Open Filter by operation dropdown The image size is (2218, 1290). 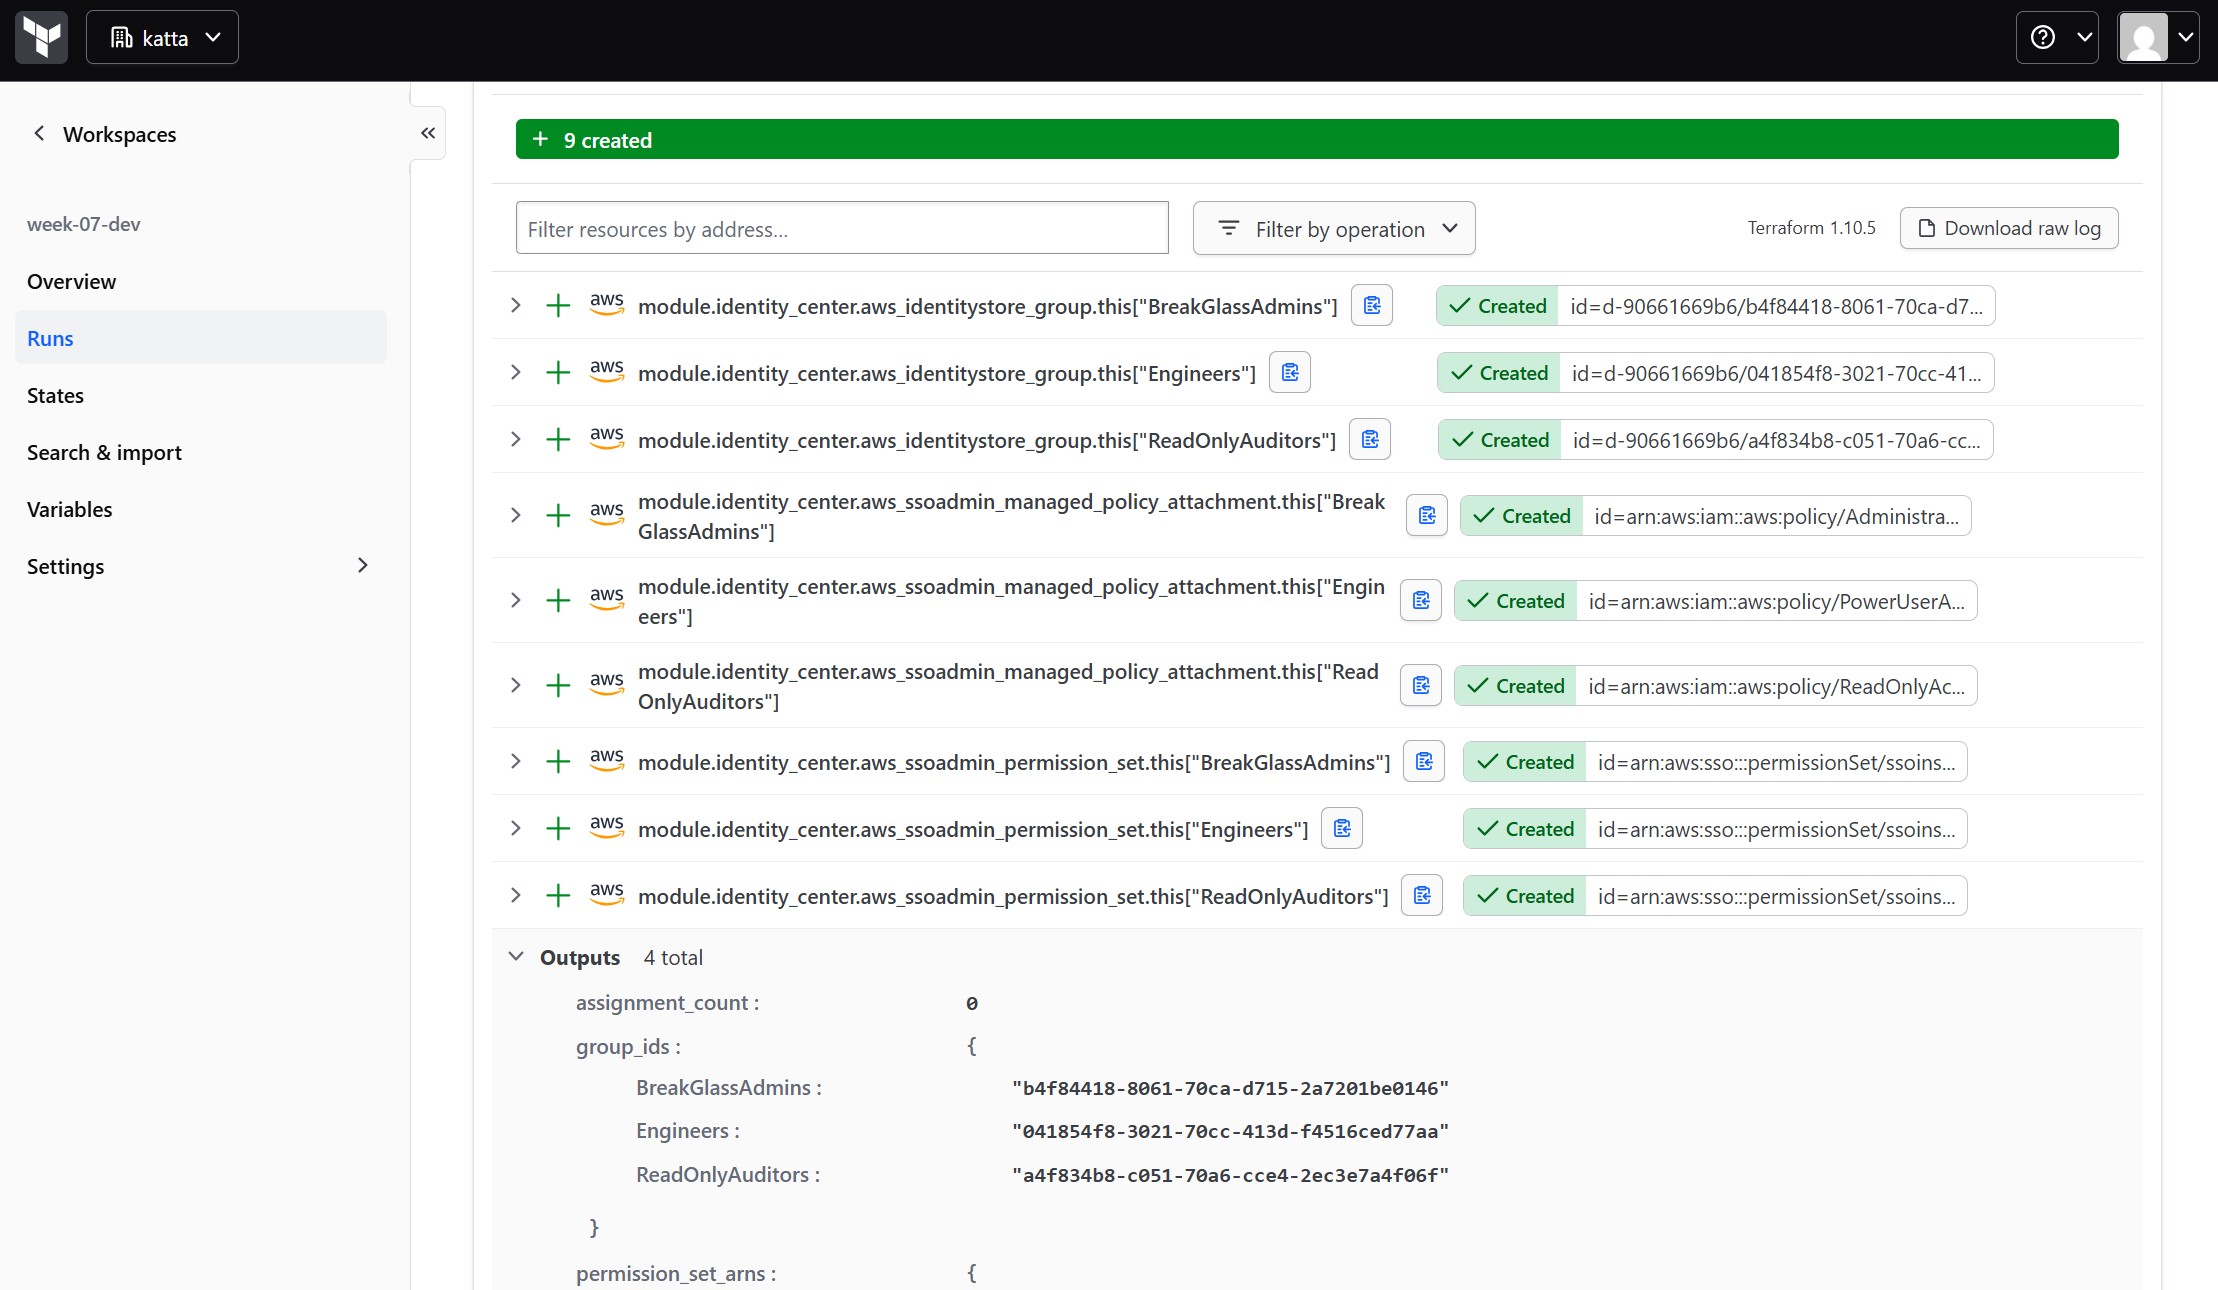point(1334,228)
